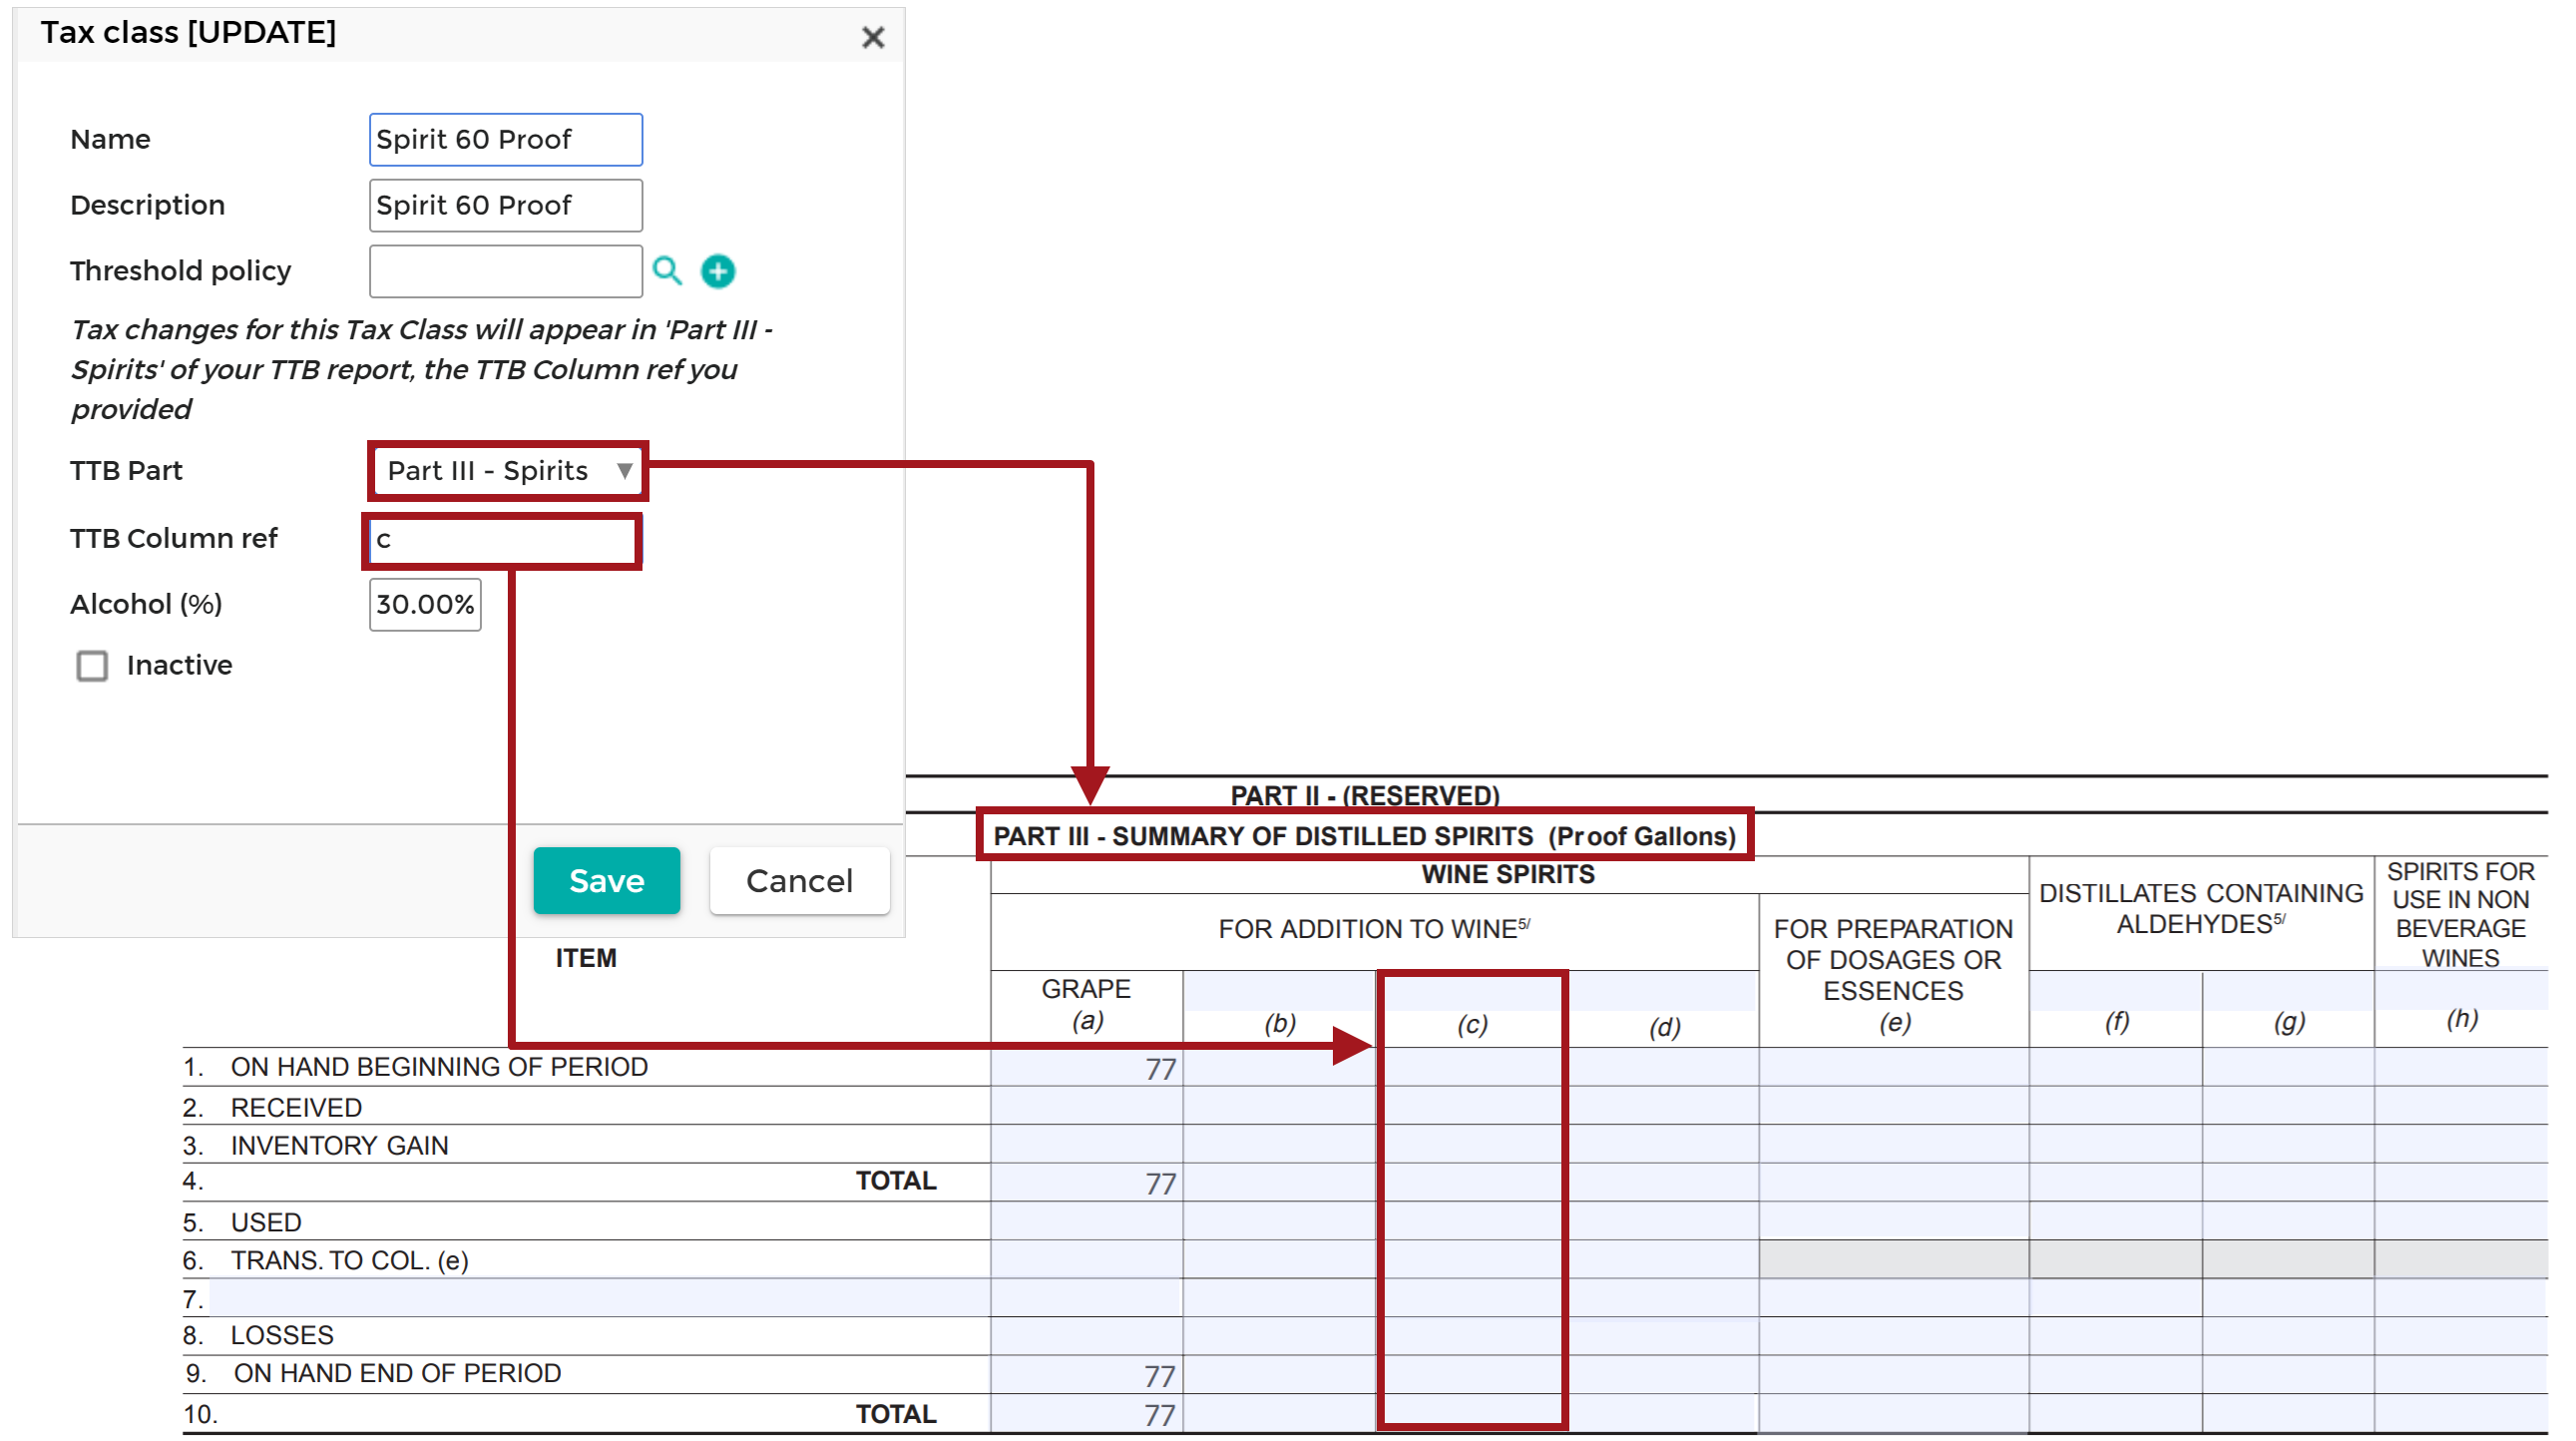Cancel the tax class update
This screenshot has height=1441, width=2576.
coord(799,881)
